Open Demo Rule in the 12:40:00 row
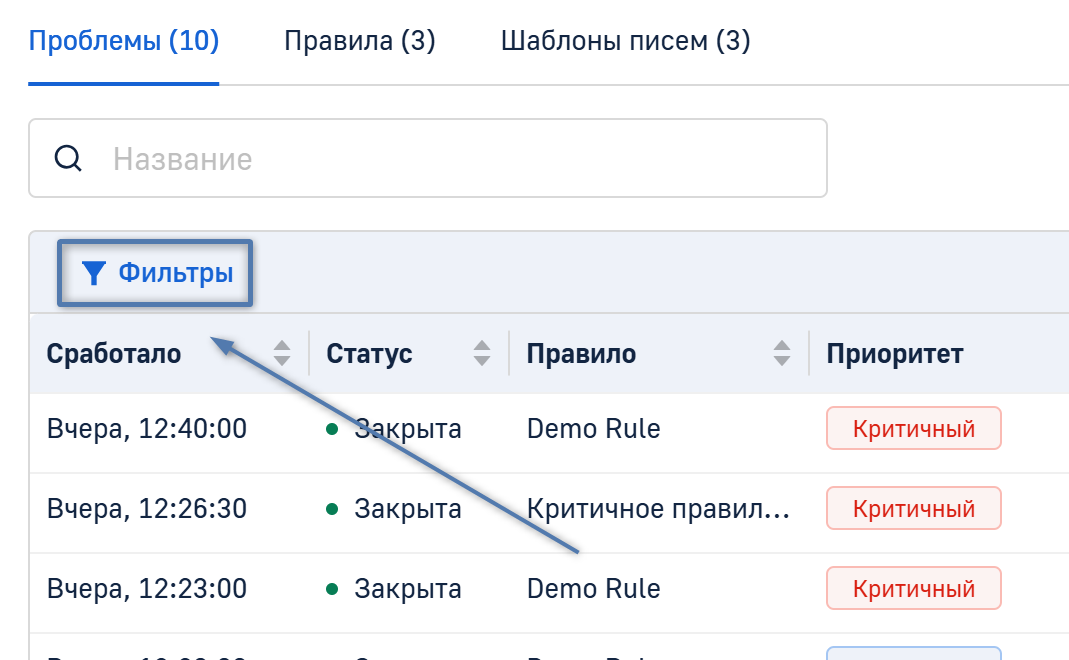Image resolution: width=1069 pixels, height=660 pixels. click(593, 429)
